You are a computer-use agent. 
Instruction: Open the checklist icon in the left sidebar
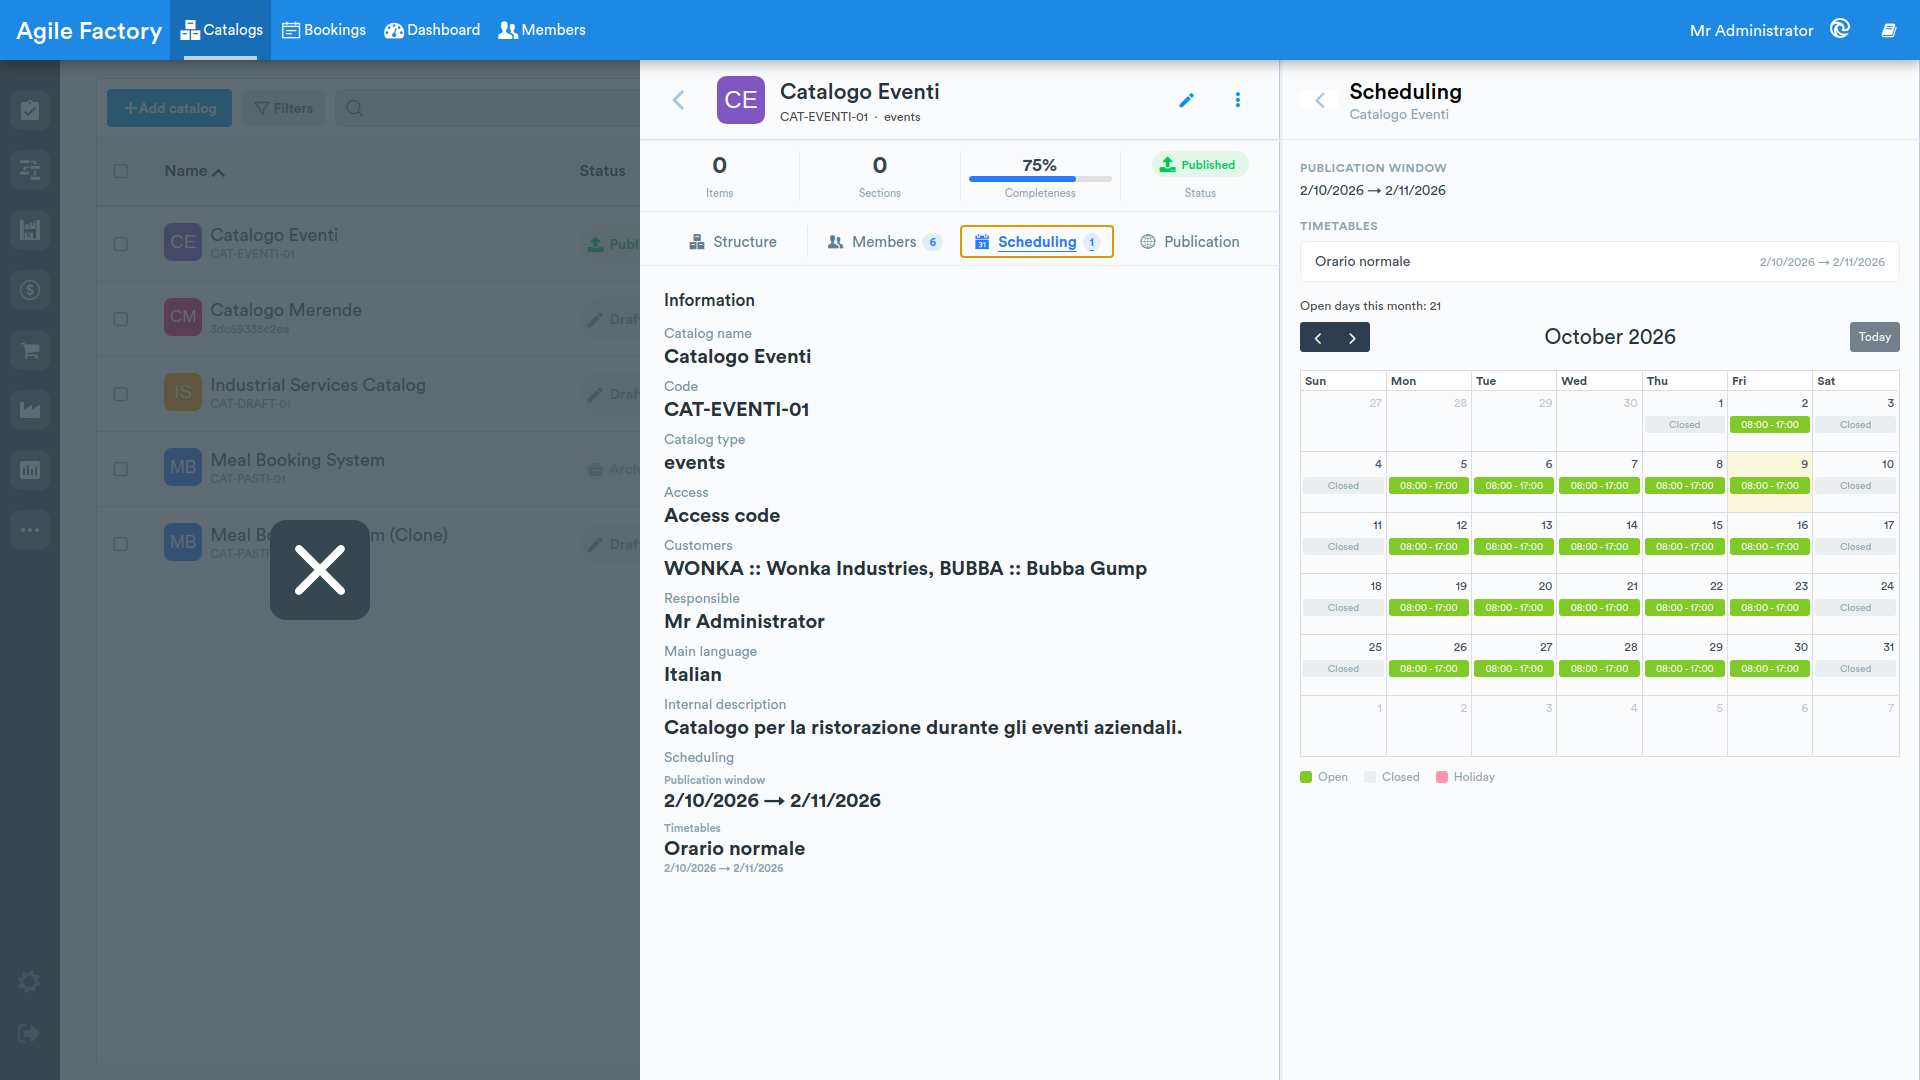pos(30,110)
